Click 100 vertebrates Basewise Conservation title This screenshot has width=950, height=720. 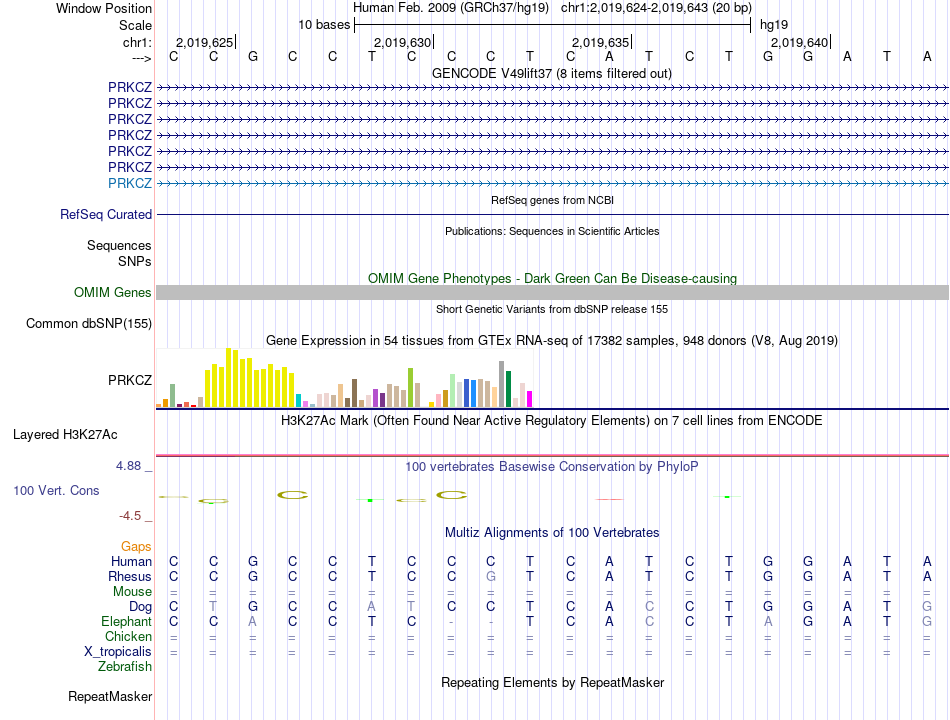(x=552, y=467)
